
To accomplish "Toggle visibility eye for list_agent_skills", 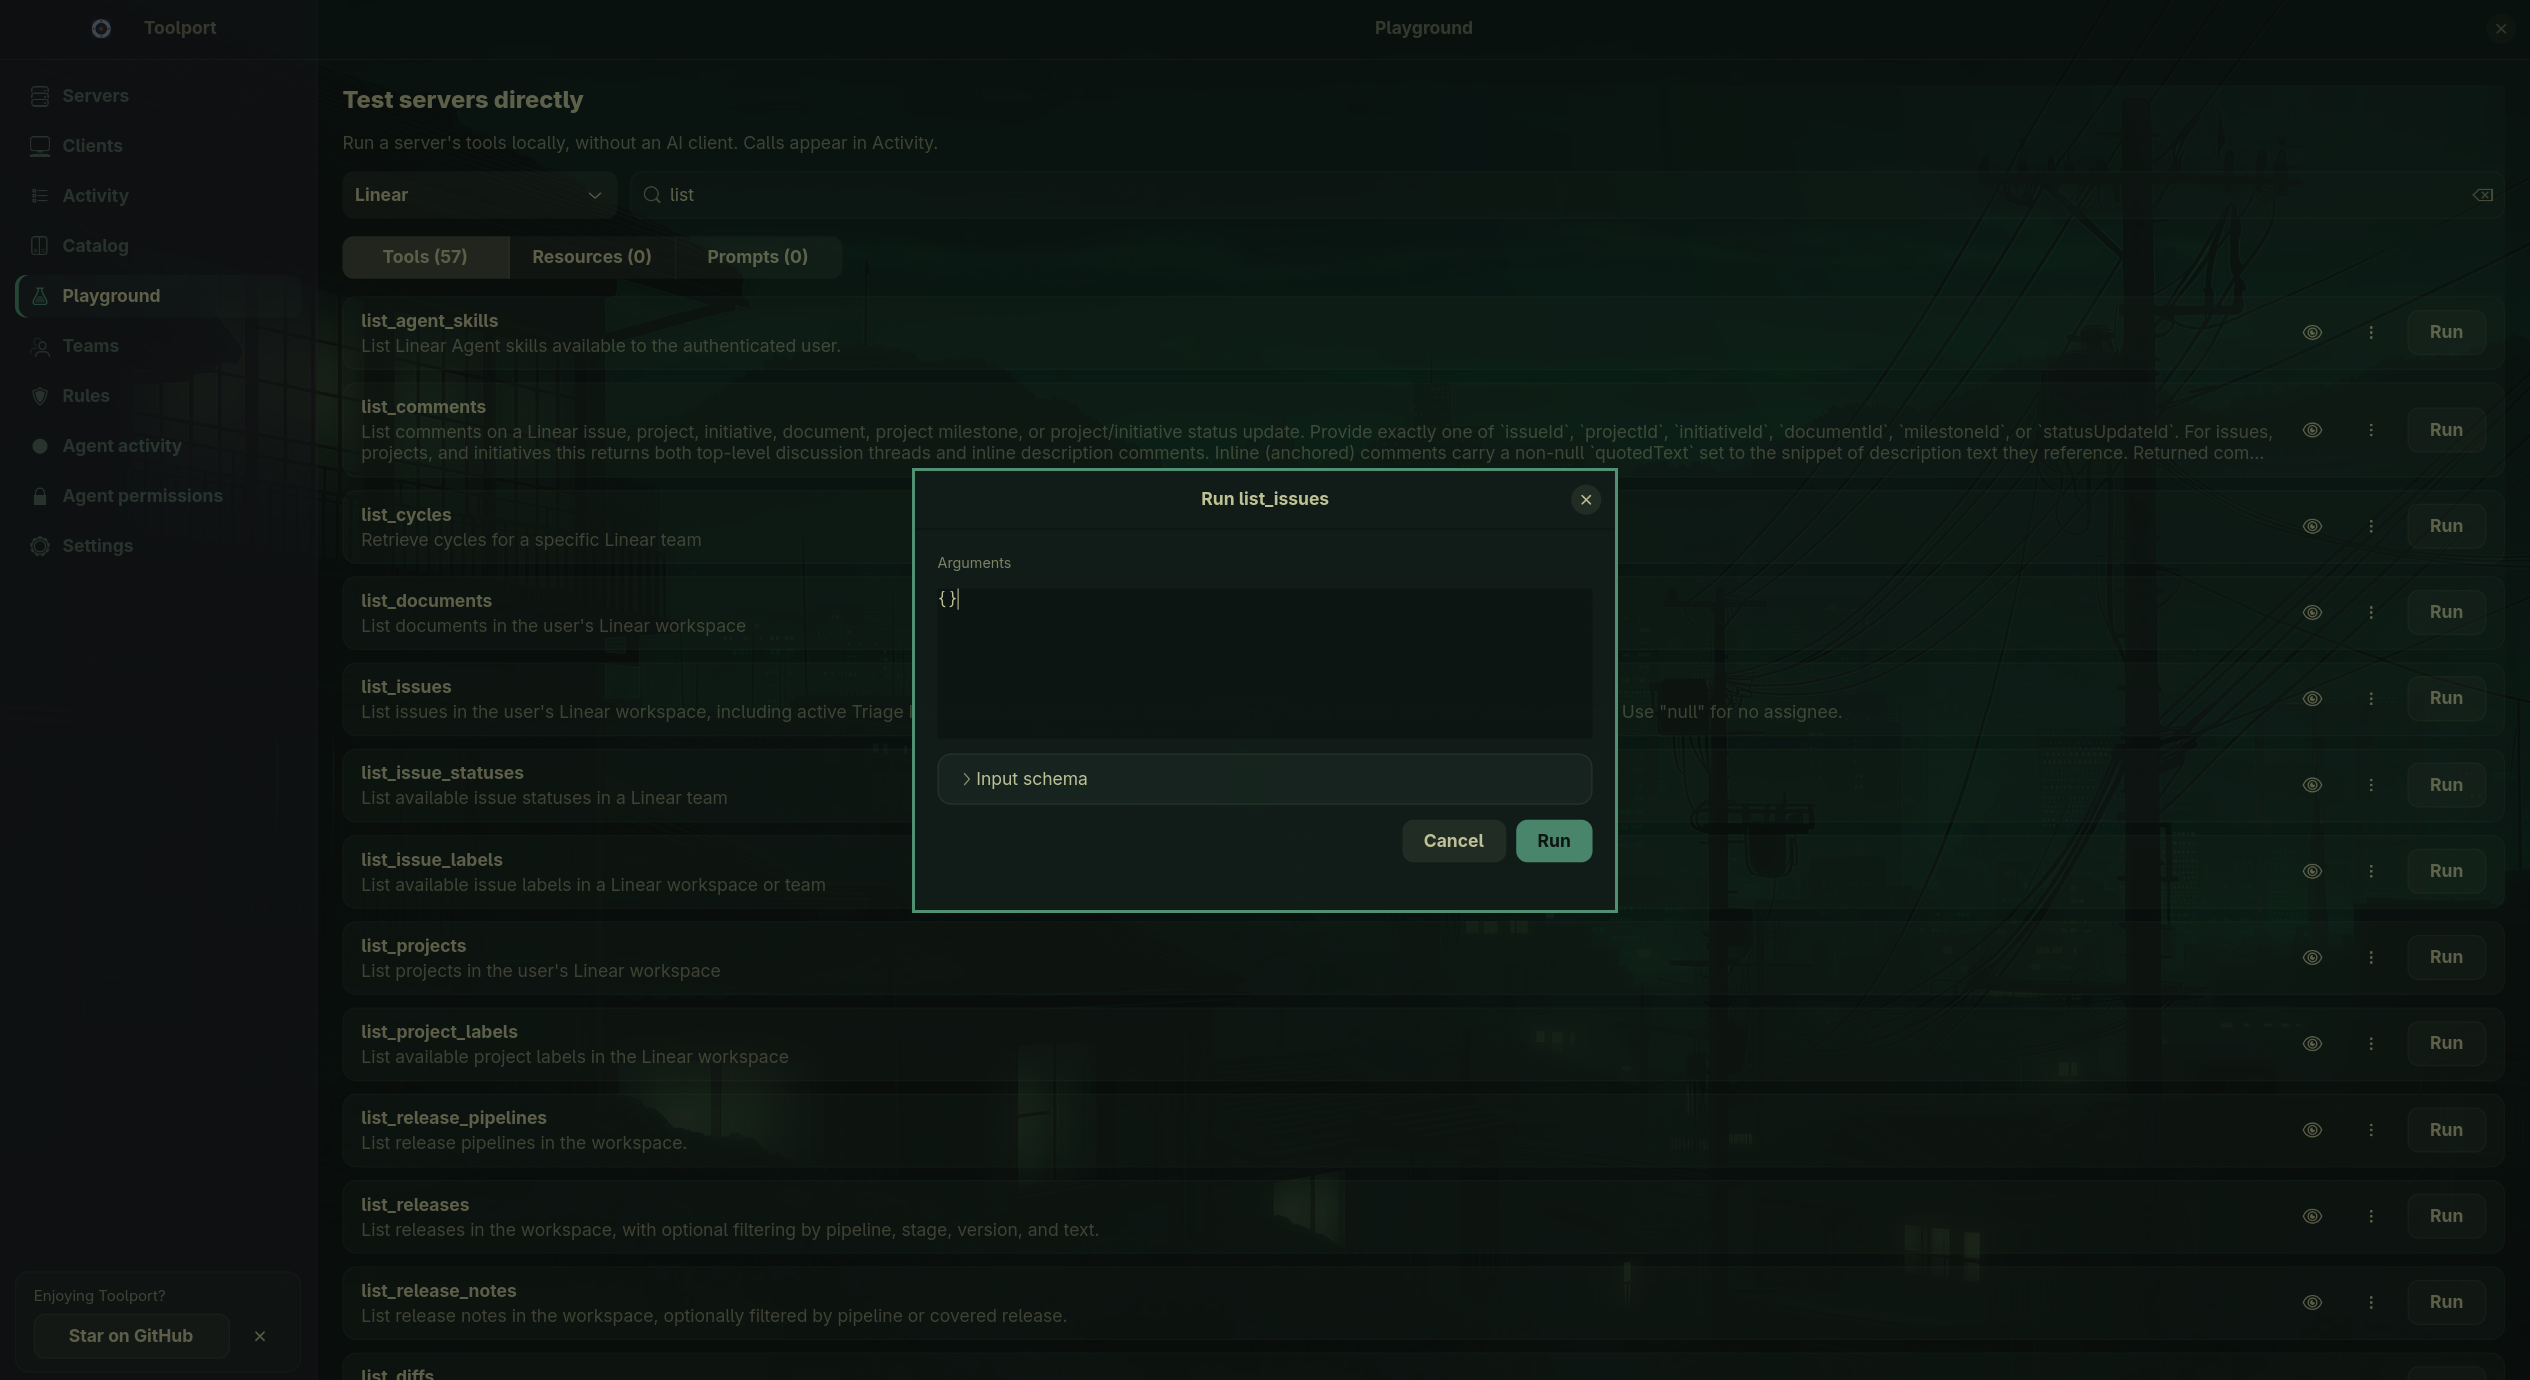I will tap(2312, 332).
